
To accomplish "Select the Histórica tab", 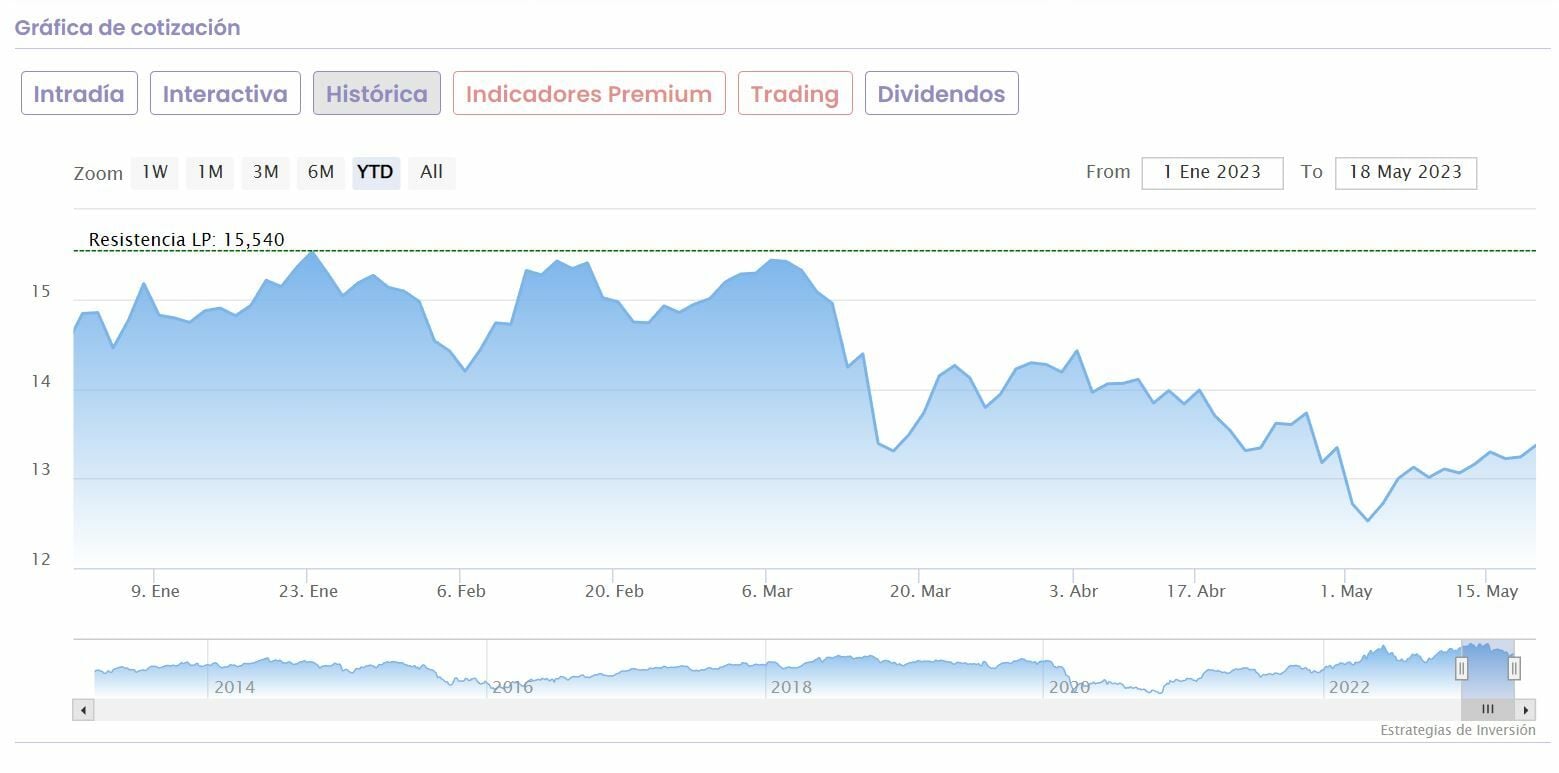I will pyautogui.click(x=377, y=94).
